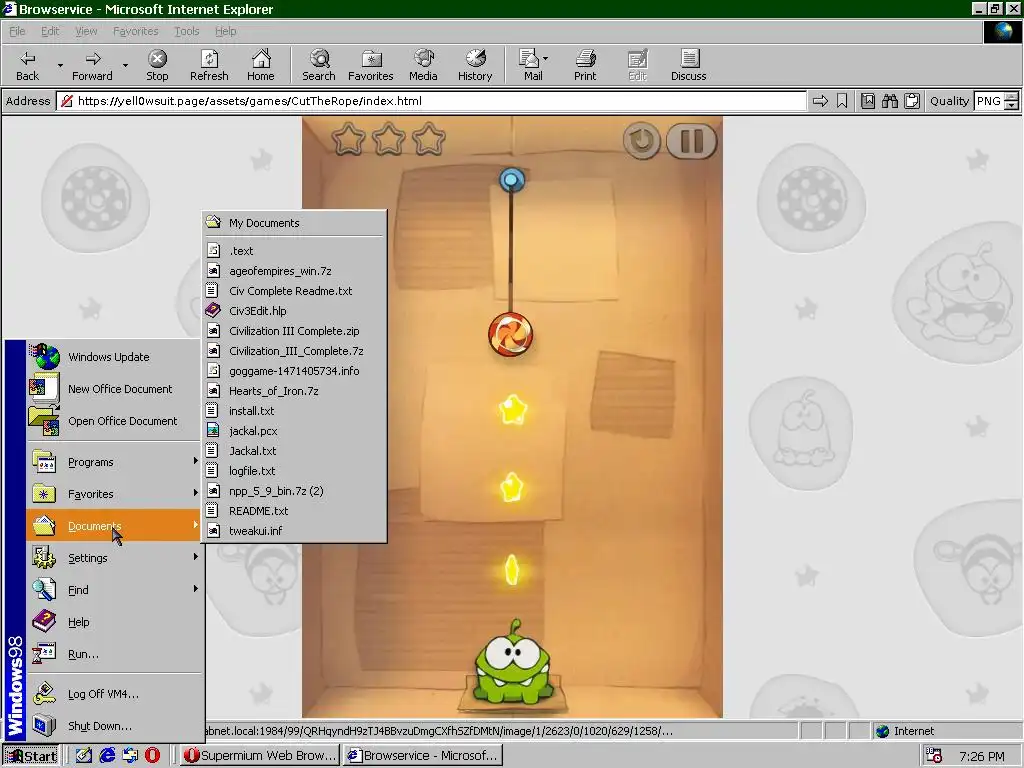
Task: Launch Internet Explorer quick launch icon
Action: [107, 756]
